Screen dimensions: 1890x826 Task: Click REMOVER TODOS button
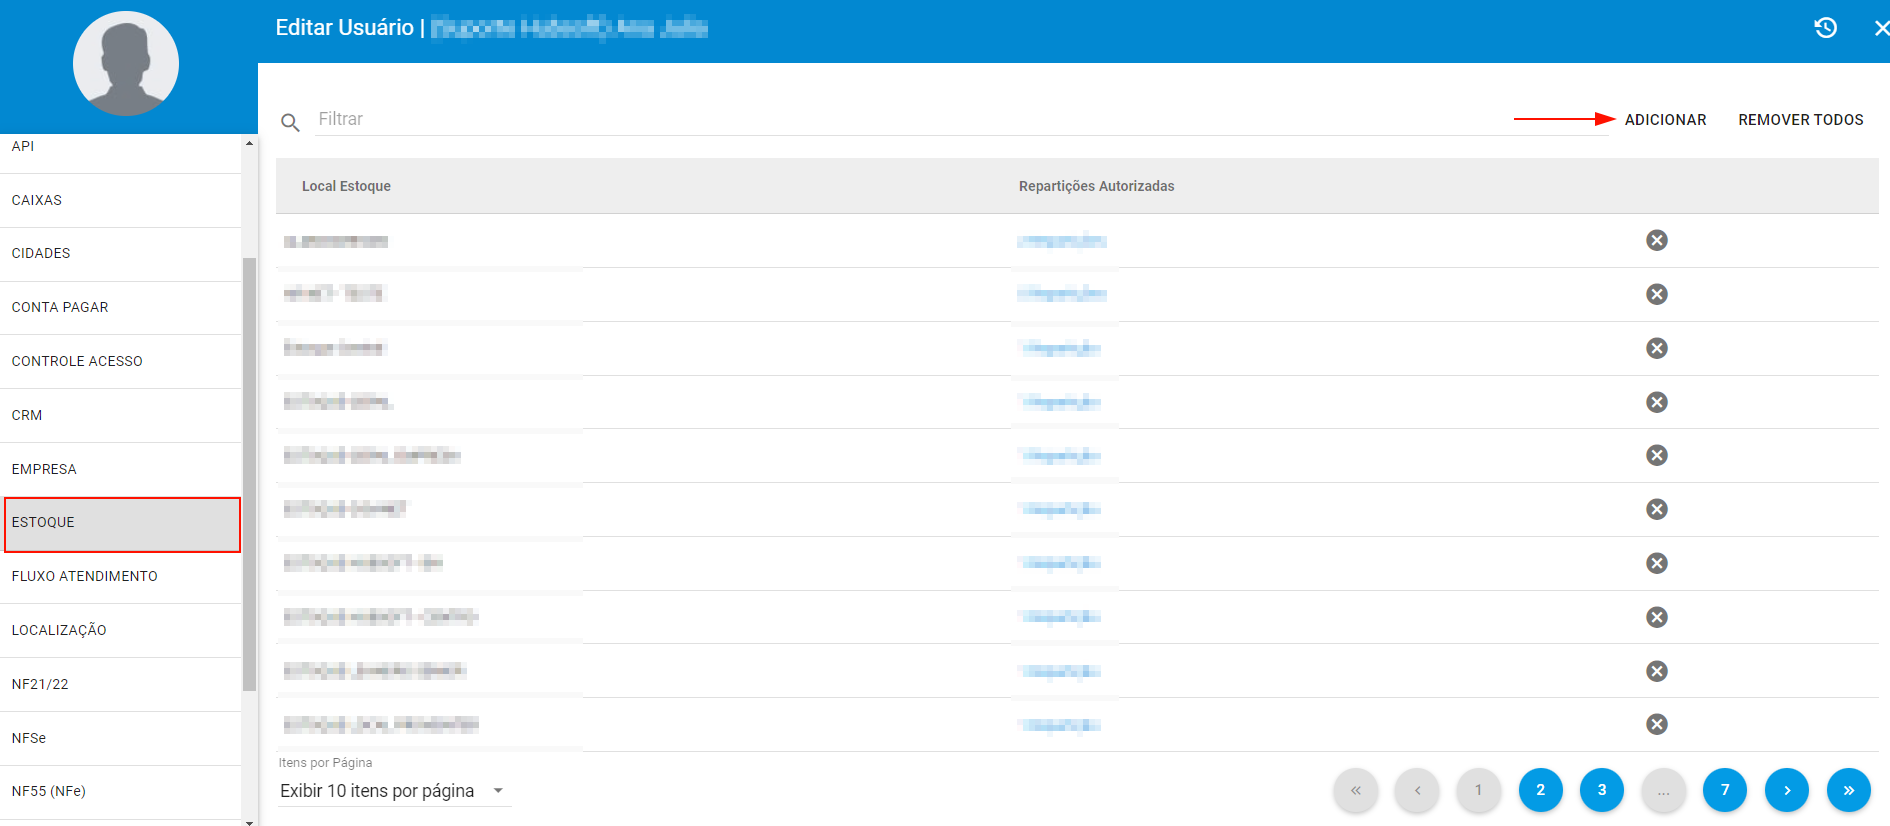point(1800,119)
